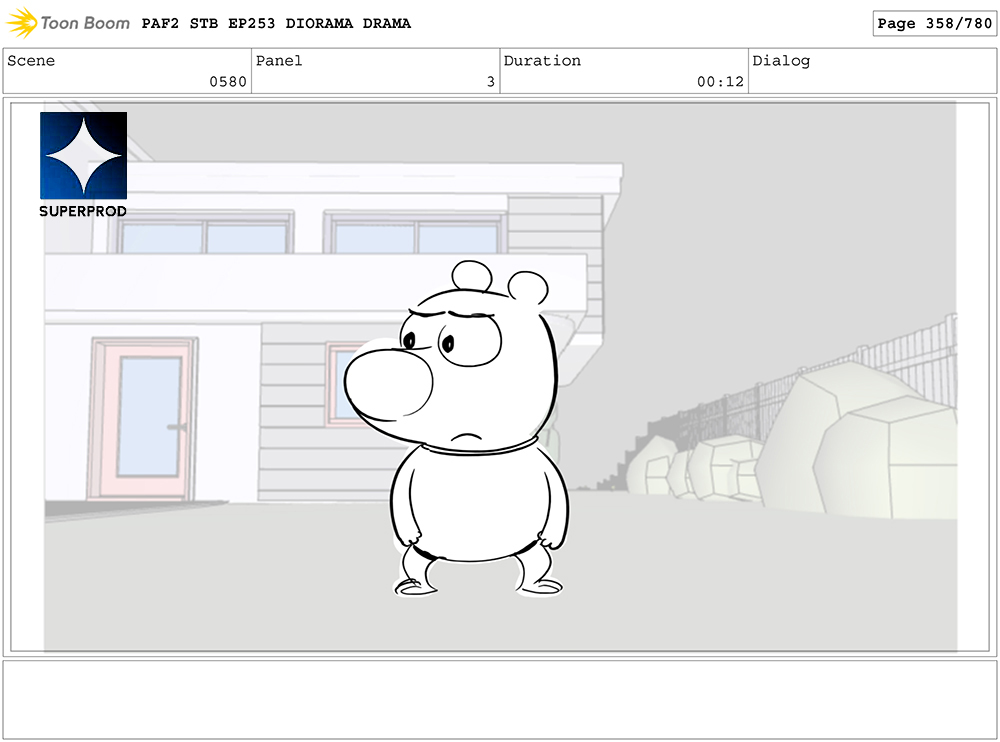1000x742 pixels.
Task: Click the Dialog header label
Action: [781, 61]
